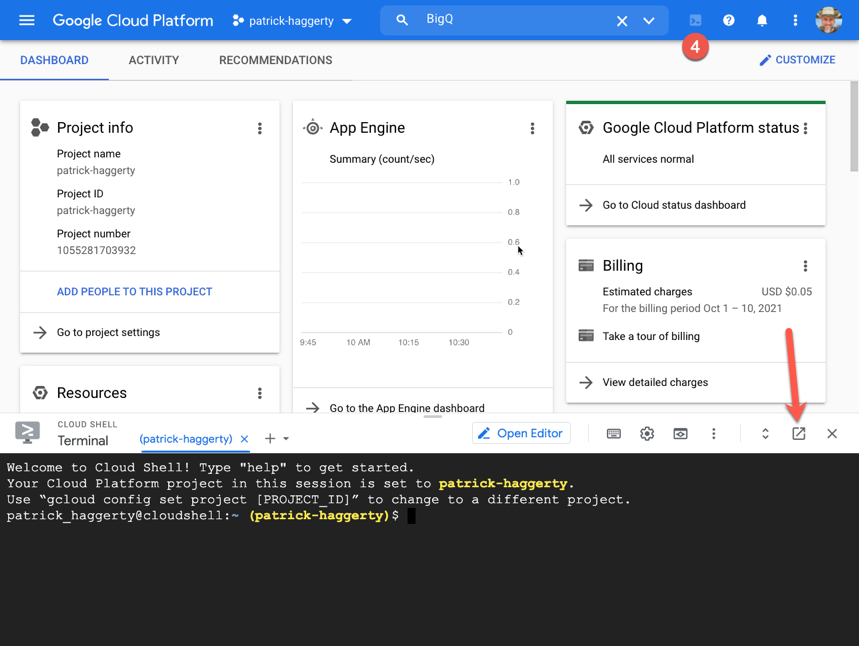The width and height of the screenshot is (859, 646).
Task: Open the hamburger navigation menu
Action: (27, 20)
